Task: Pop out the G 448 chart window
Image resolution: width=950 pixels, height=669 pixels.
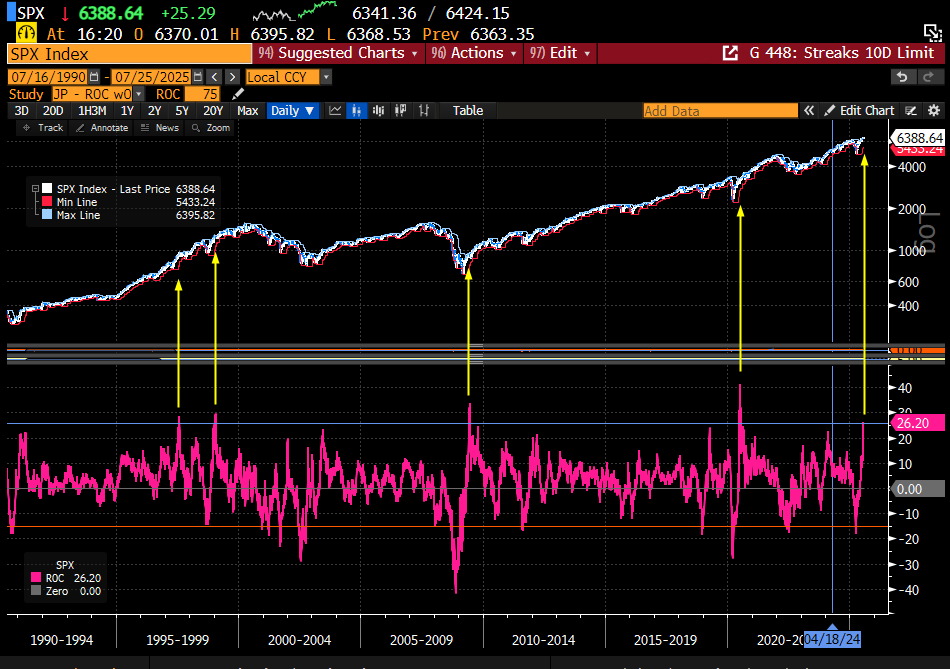Action: (x=730, y=53)
